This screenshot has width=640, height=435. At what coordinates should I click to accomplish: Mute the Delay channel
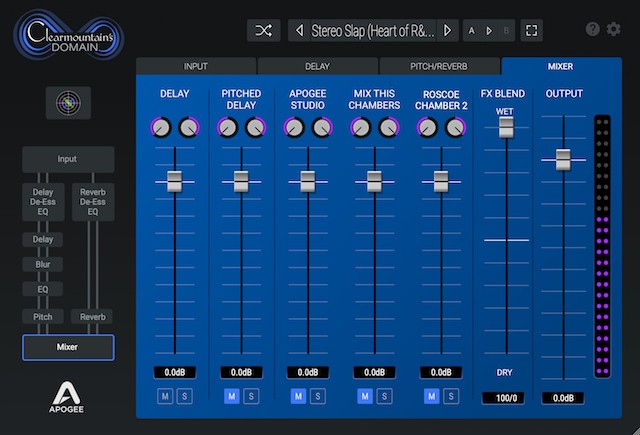166,397
